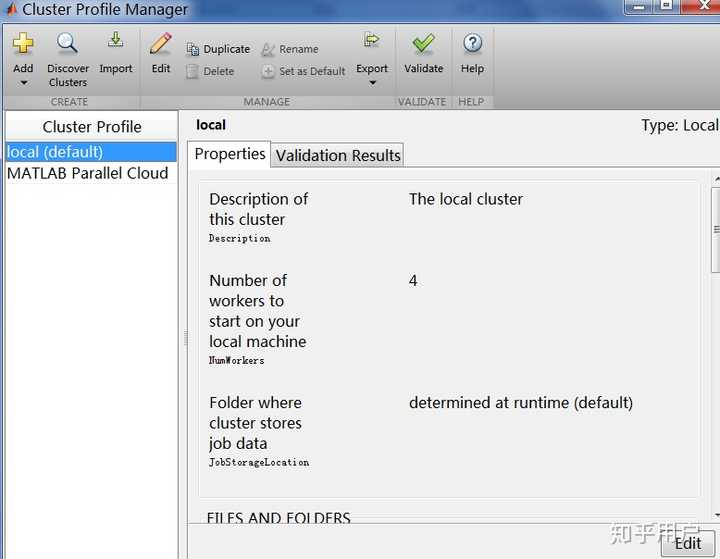720x559 pixels.
Task: Click the Duplicate profile icon
Action: tap(193, 49)
